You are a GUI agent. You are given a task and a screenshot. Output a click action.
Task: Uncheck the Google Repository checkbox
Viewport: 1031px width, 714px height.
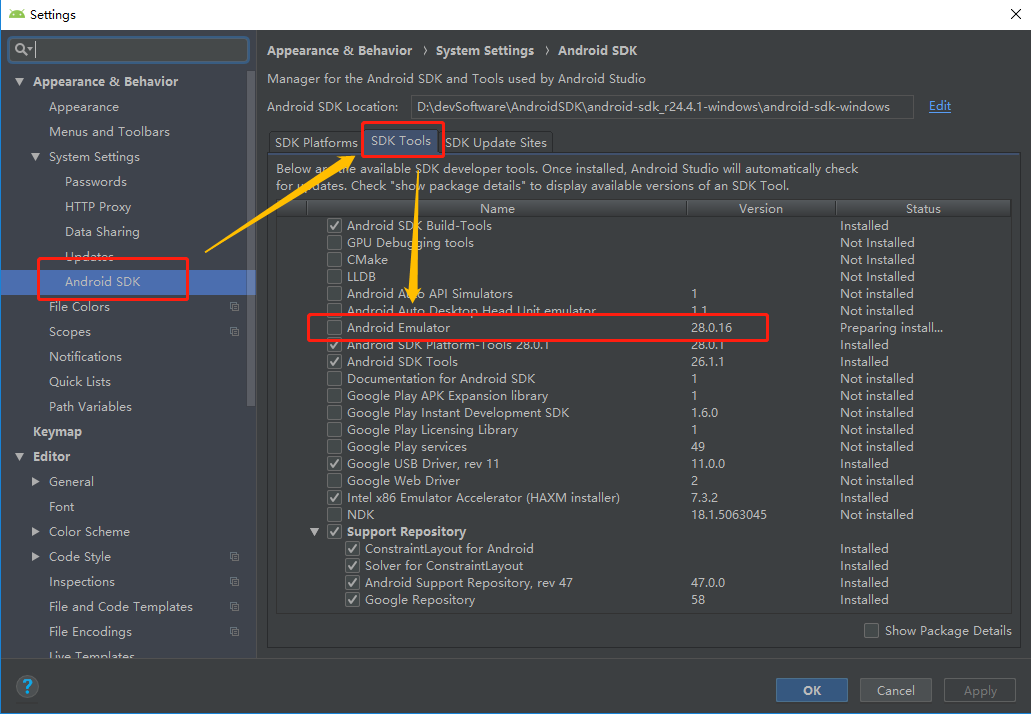coord(352,600)
